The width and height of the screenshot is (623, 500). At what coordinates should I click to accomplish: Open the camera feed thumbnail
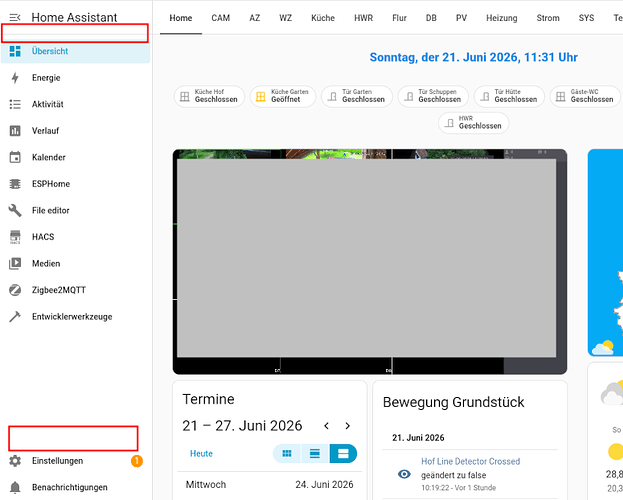click(370, 262)
